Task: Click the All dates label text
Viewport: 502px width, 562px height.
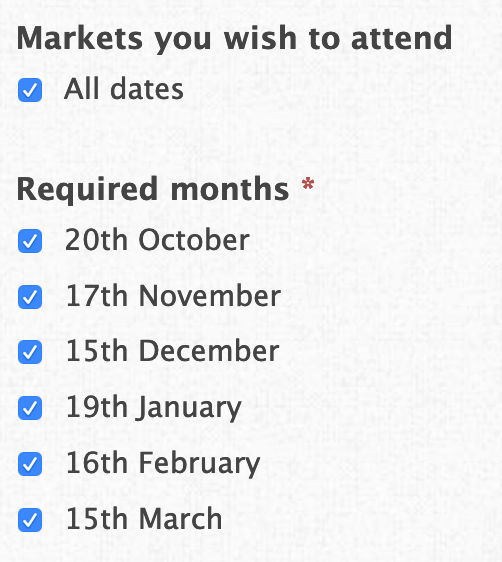Action: point(124,89)
